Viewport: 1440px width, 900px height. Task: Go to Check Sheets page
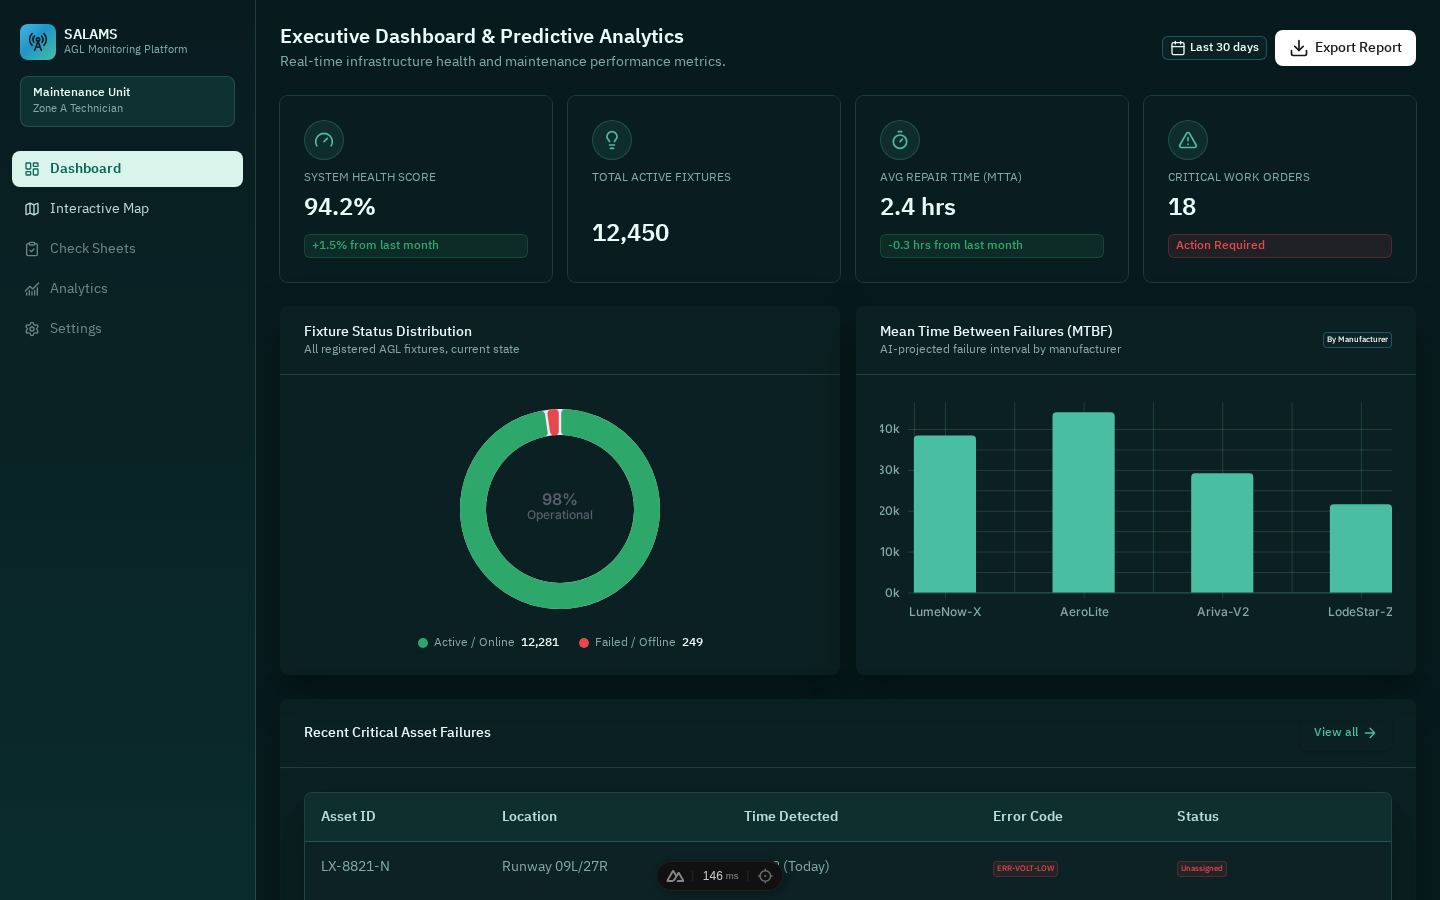tap(127, 249)
